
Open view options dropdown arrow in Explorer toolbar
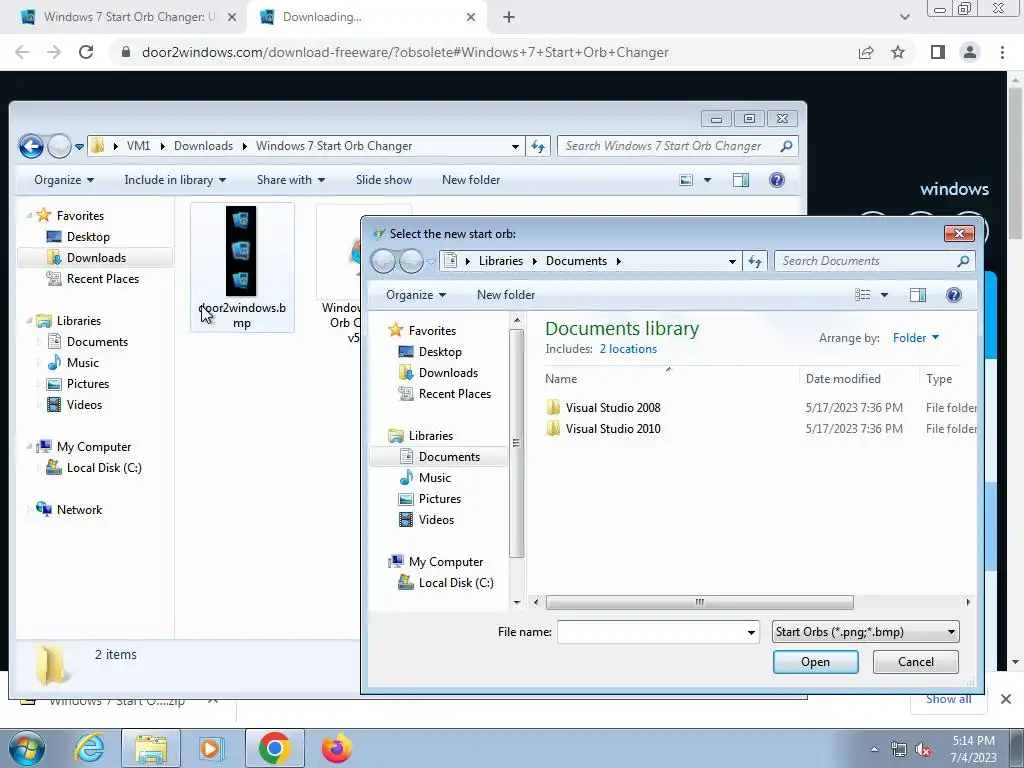707,180
